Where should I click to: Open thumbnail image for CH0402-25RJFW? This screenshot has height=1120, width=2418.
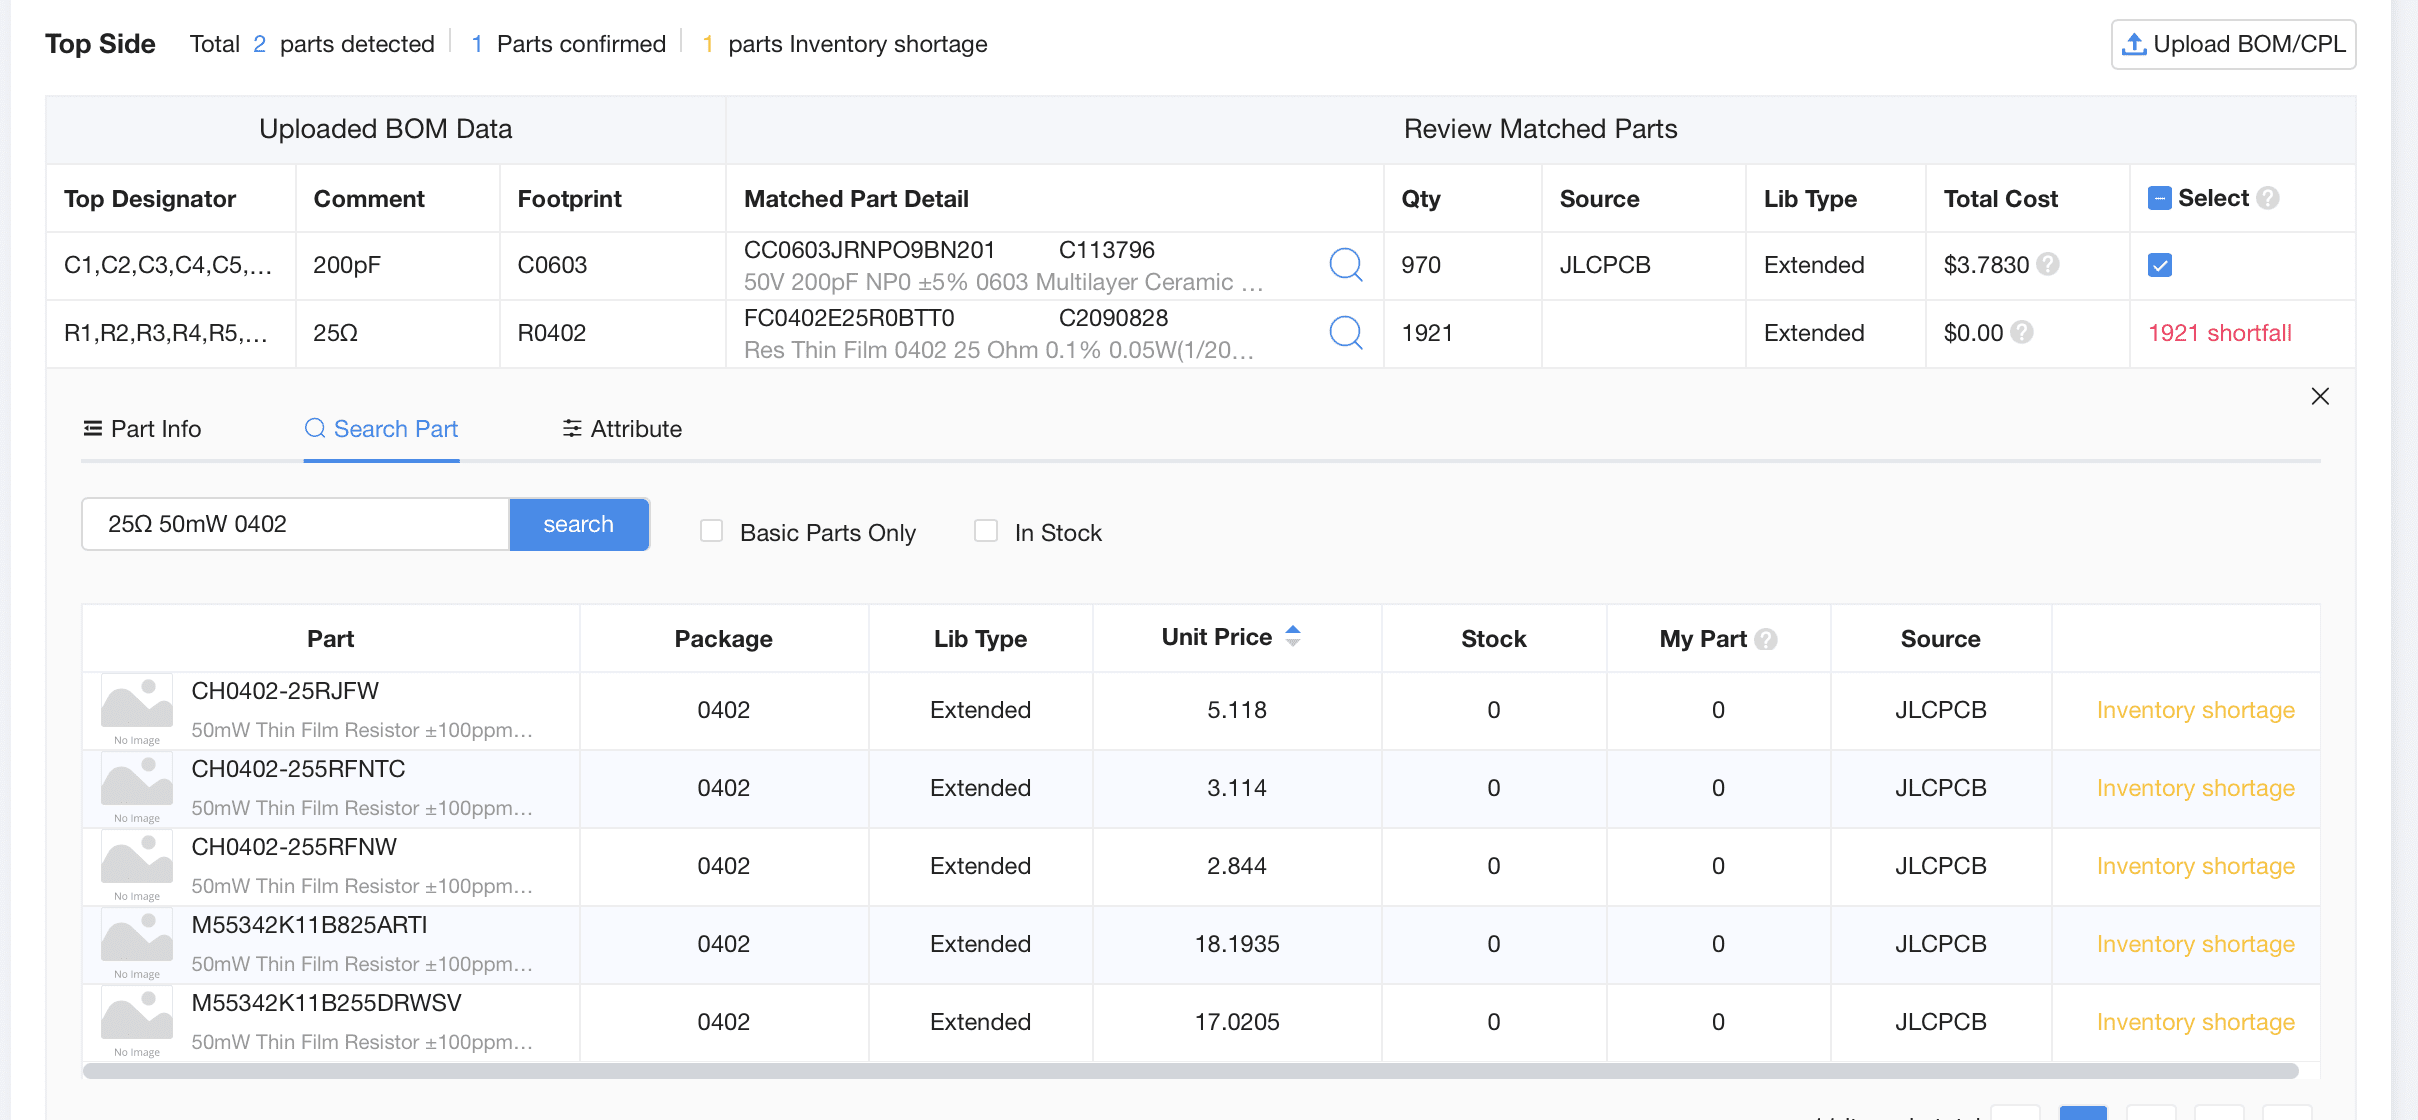tap(137, 711)
